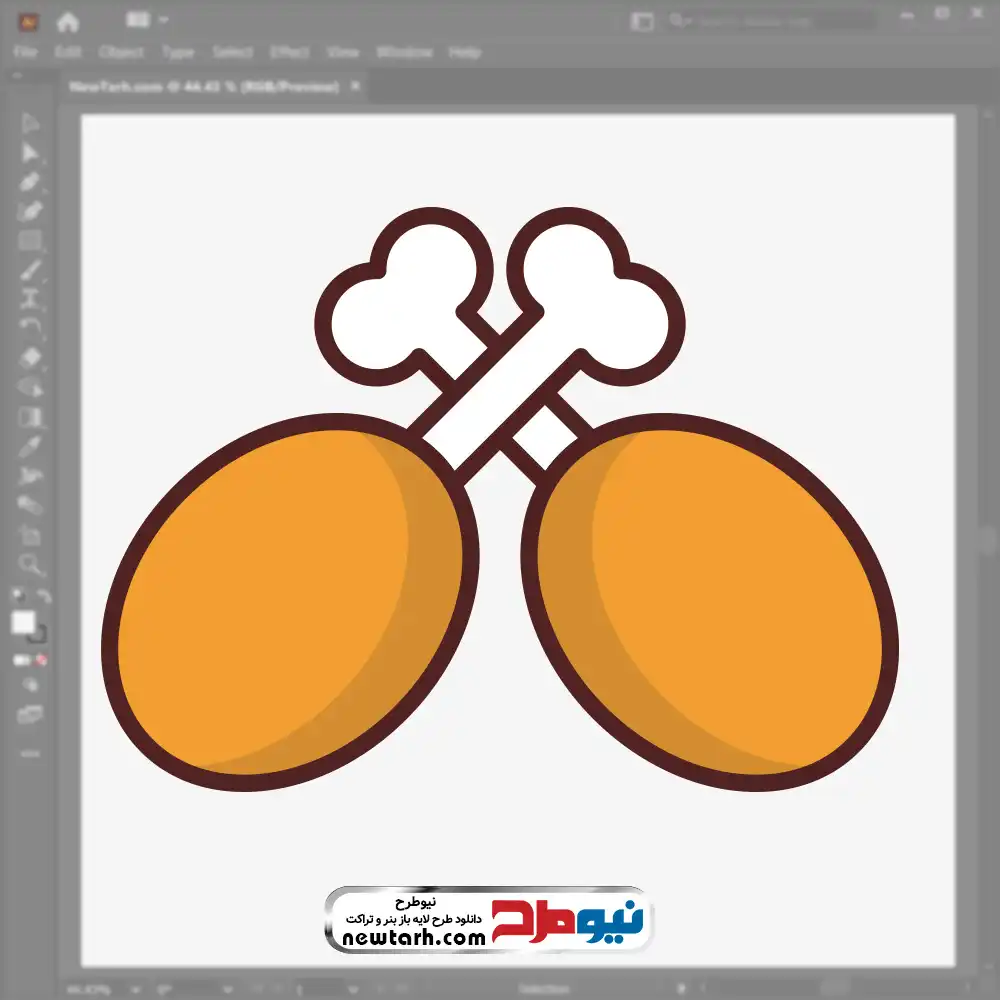
Task: Open the Arrange Documents dropdown
Action: (147, 20)
